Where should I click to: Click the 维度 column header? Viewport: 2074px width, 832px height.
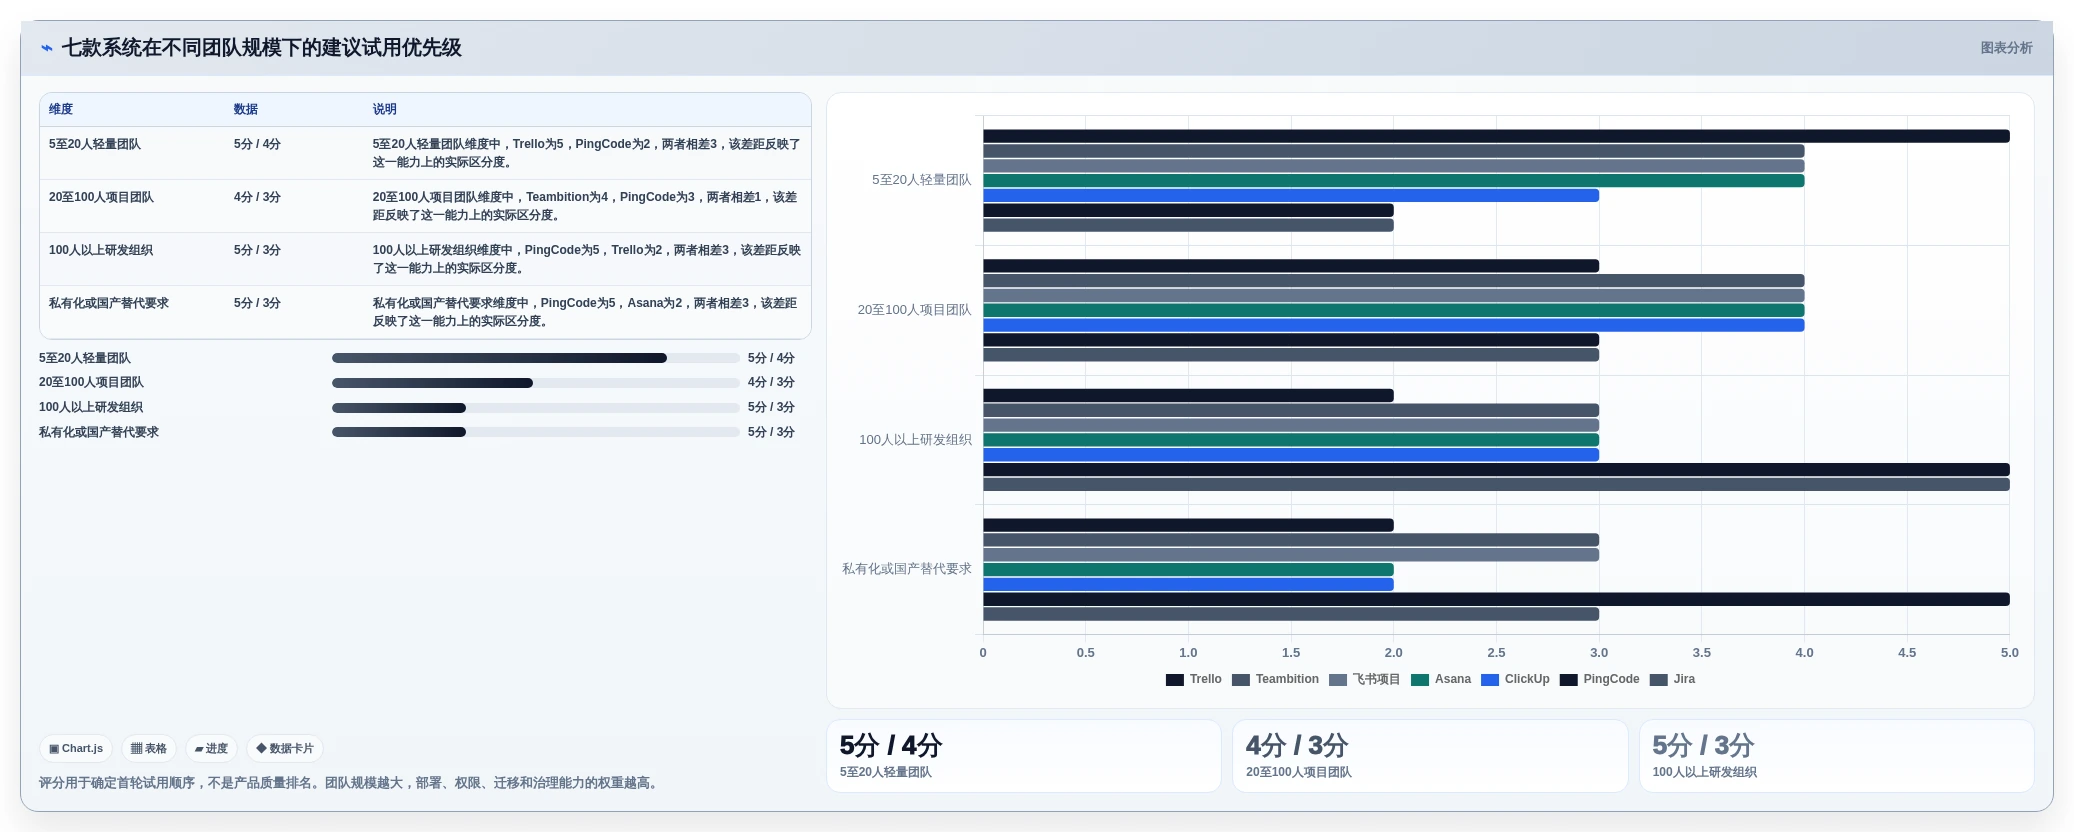(x=61, y=109)
